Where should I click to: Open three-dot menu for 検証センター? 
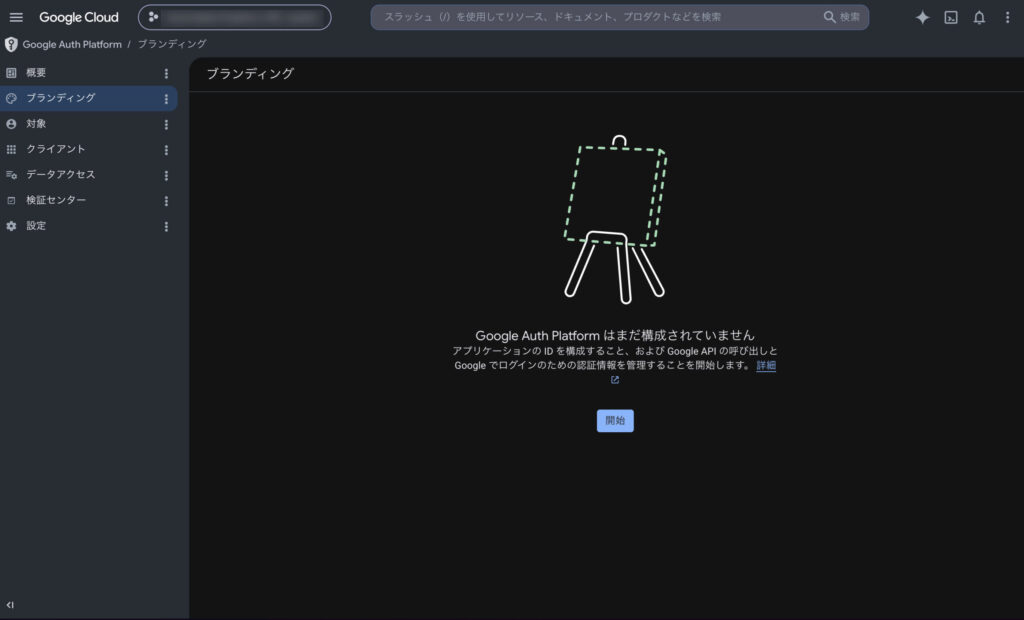coord(166,201)
